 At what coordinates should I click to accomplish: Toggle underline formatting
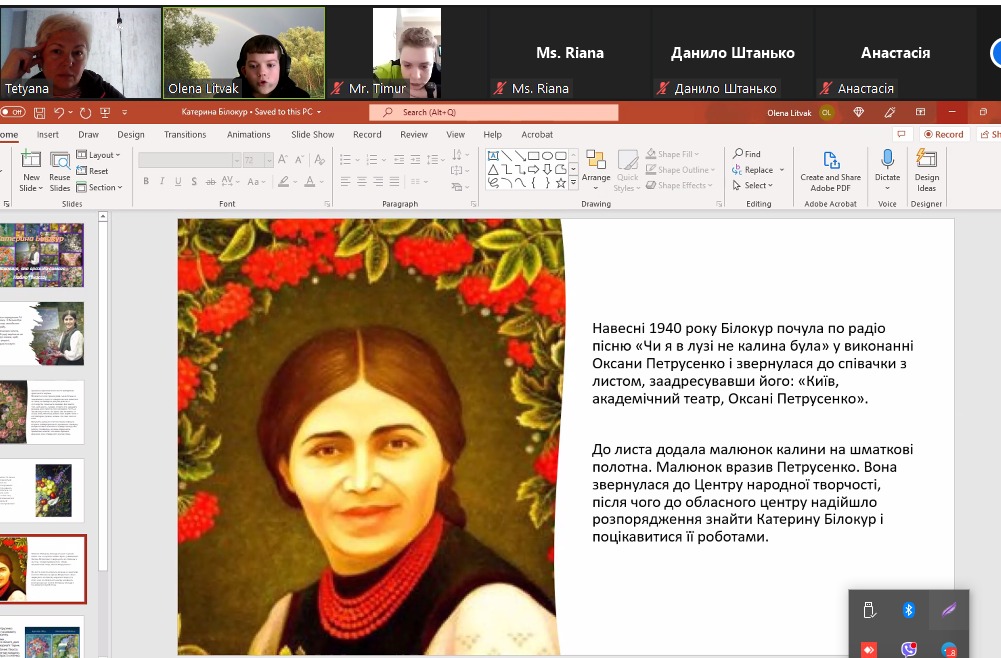(x=178, y=181)
